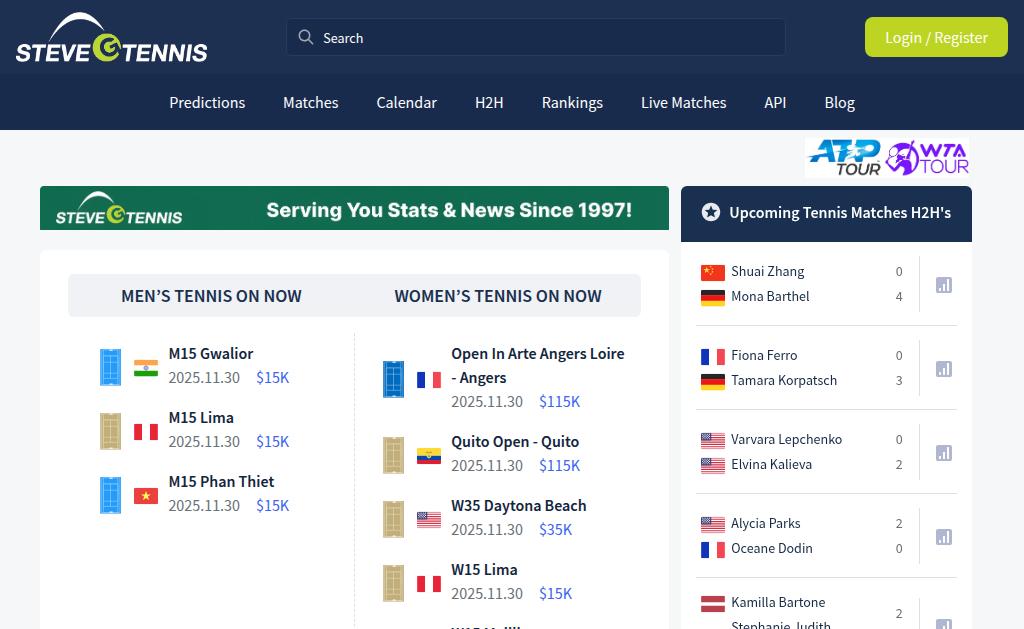Click the India flag next to M15 Gwalior
1024x629 pixels.
(x=146, y=368)
